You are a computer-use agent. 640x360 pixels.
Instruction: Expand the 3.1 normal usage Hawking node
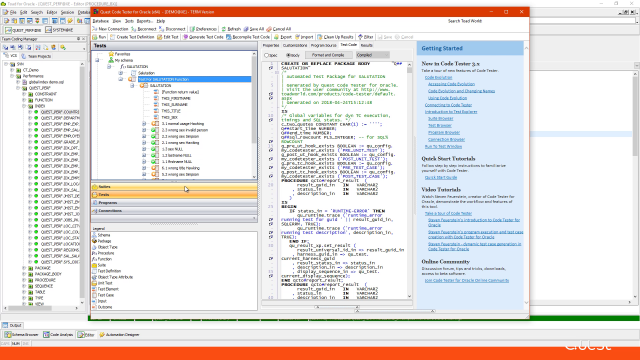pyautogui.click(x=144, y=124)
